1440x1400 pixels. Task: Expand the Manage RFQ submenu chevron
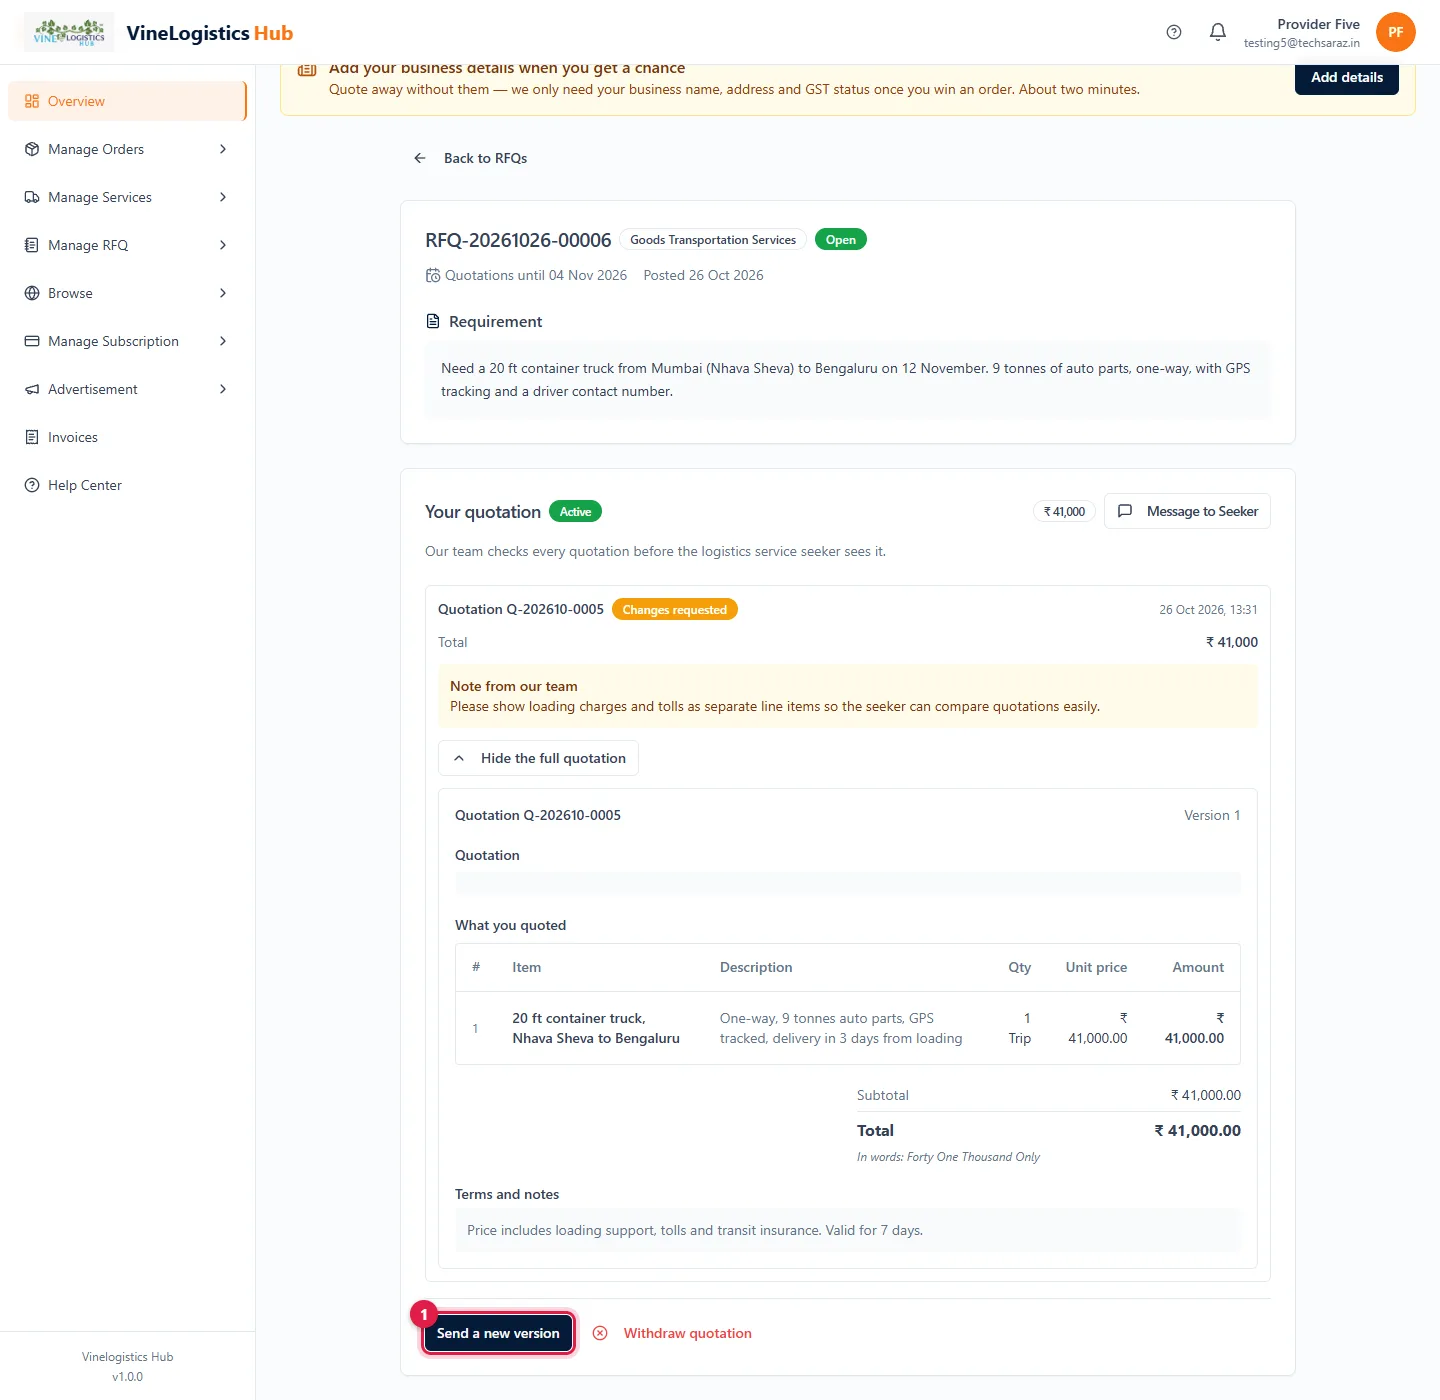[223, 245]
